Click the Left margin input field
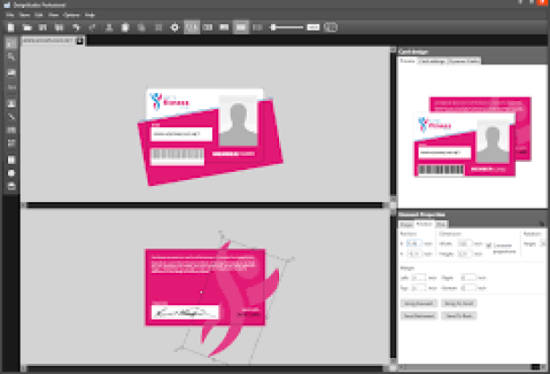The height and width of the screenshot is (374, 550). coord(418,278)
